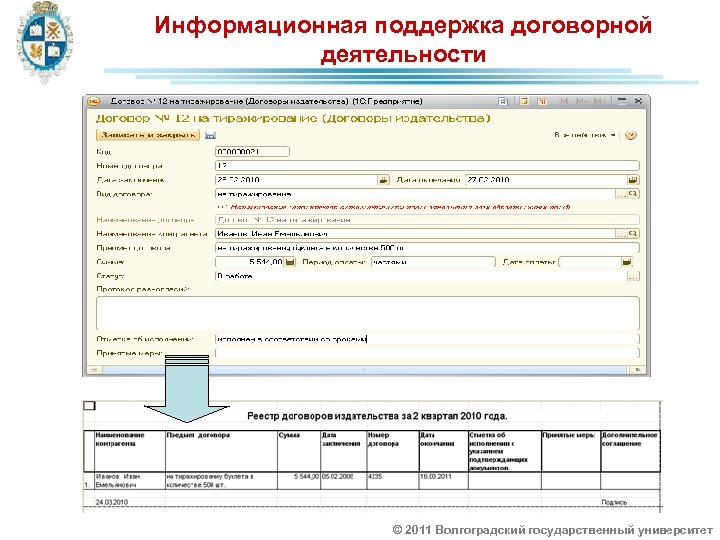Open help with the question mark icon
720x540 pixels.
click(631, 135)
